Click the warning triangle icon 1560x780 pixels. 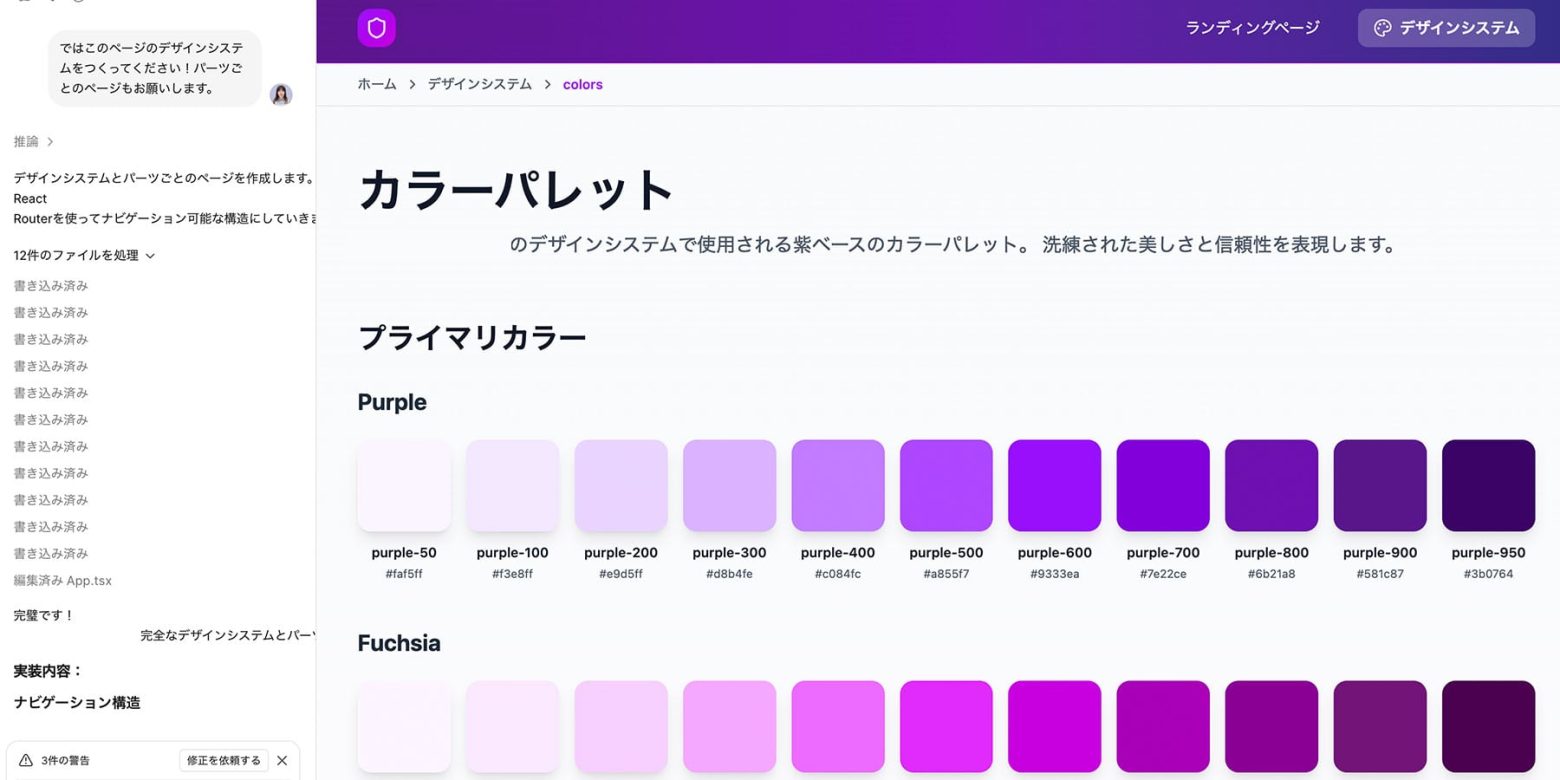(x=26, y=760)
